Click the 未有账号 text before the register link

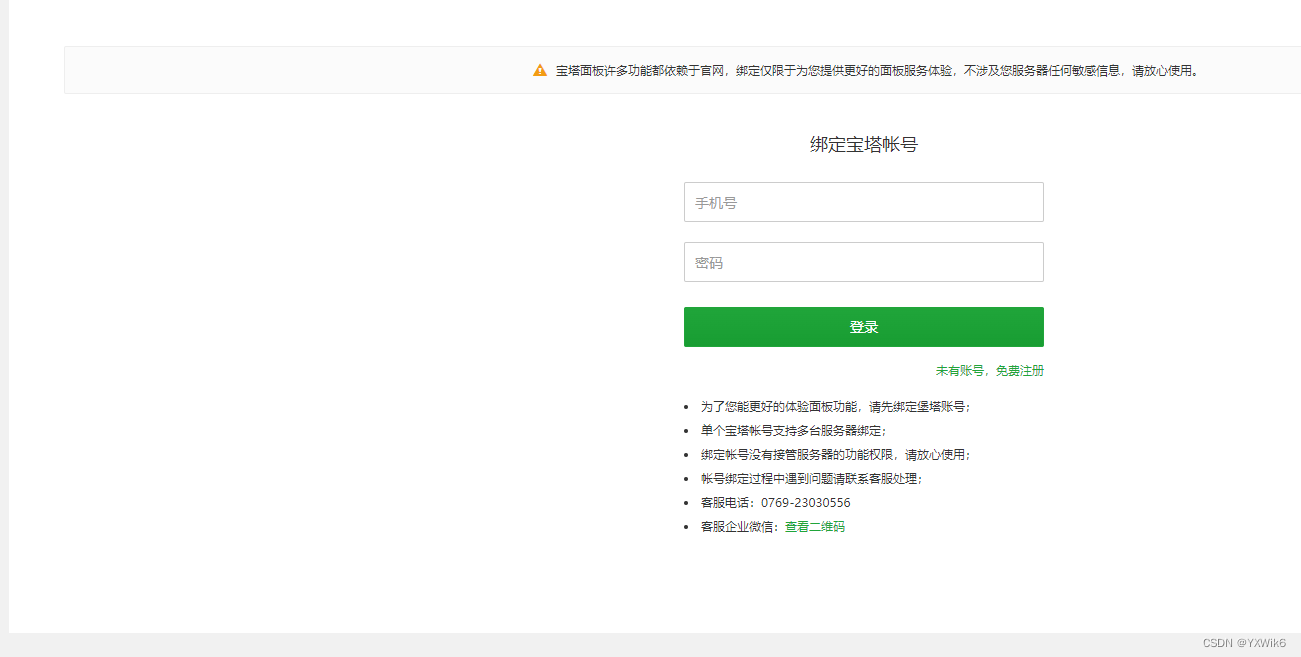(962, 370)
